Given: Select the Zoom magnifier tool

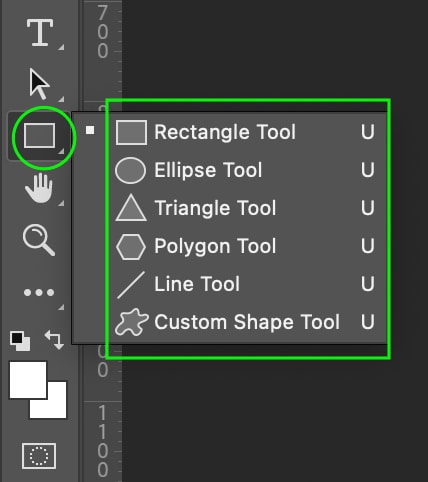Looking at the screenshot, I should coord(39,240).
